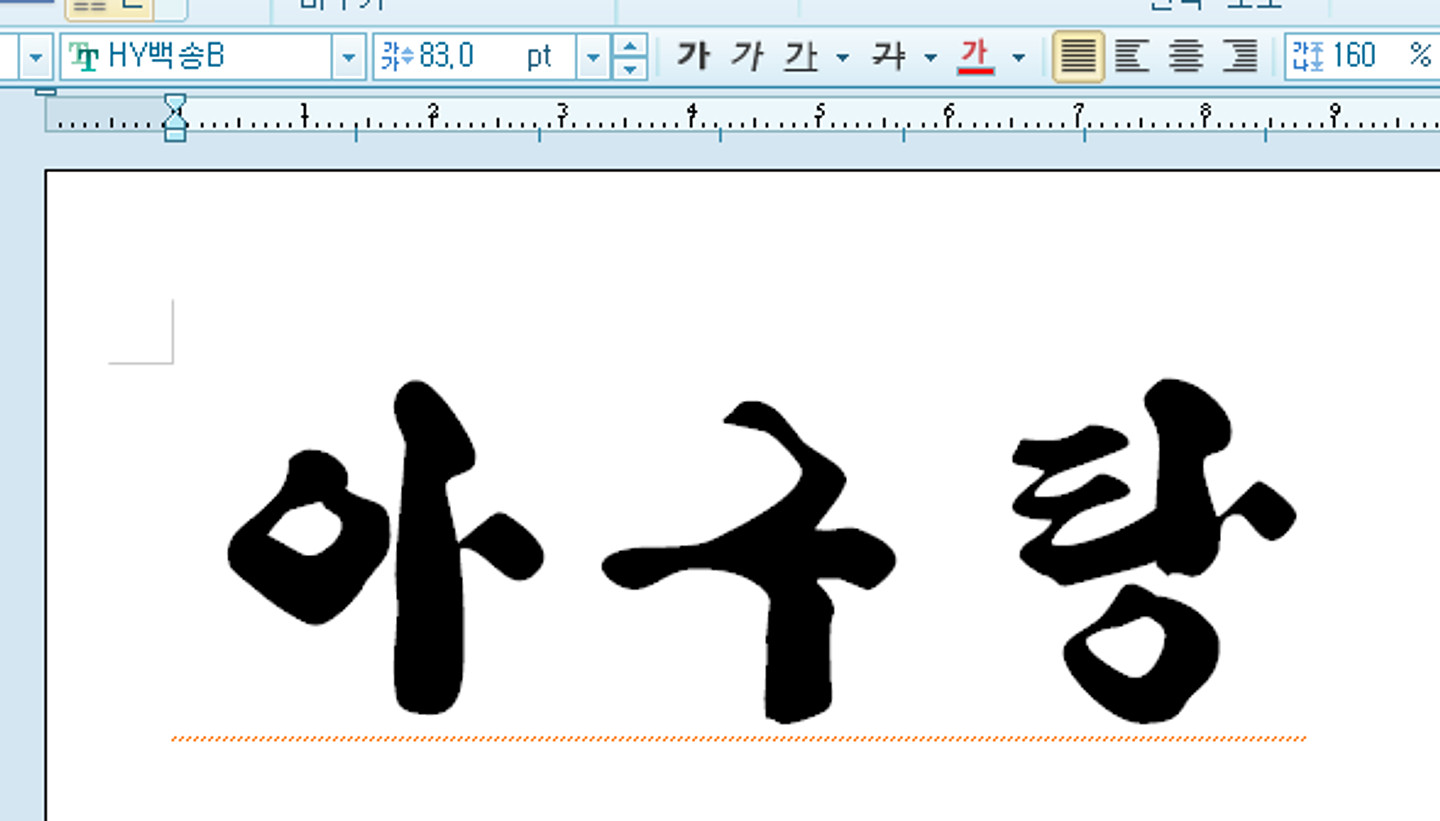The image size is (1440, 821).
Task: Apply red font color
Action: pos(975,56)
